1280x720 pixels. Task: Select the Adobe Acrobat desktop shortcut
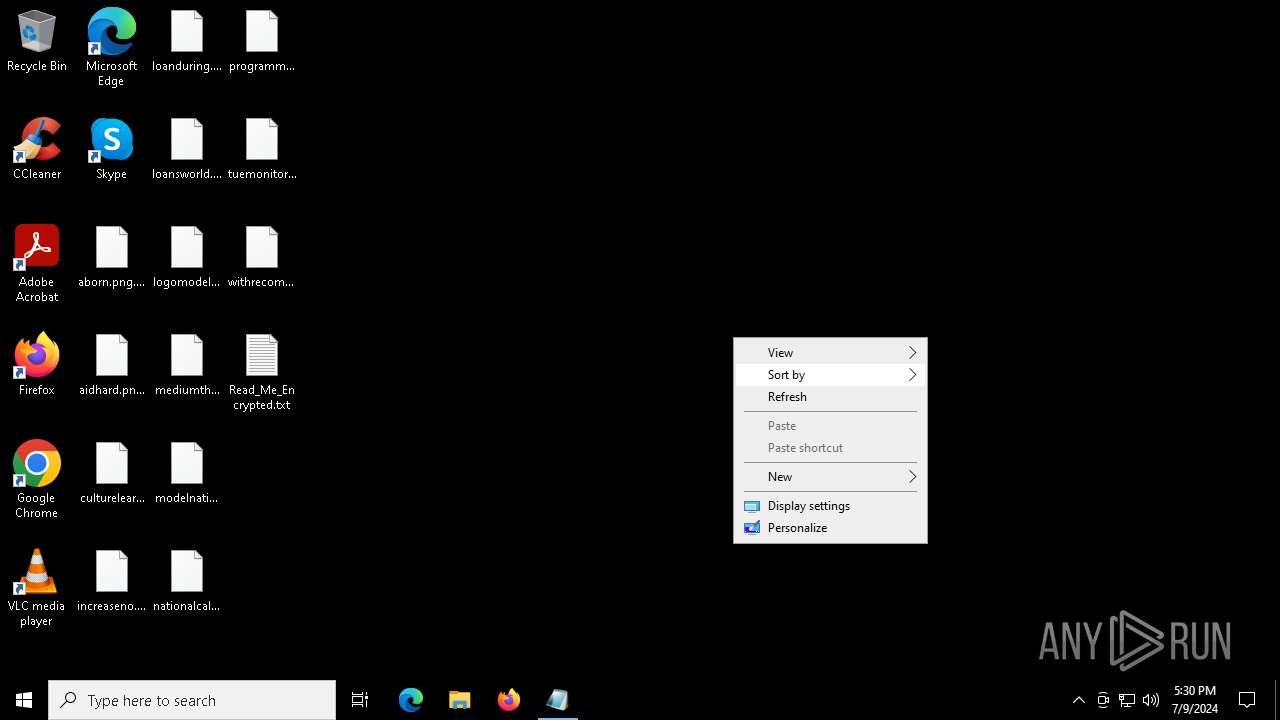[37, 264]
